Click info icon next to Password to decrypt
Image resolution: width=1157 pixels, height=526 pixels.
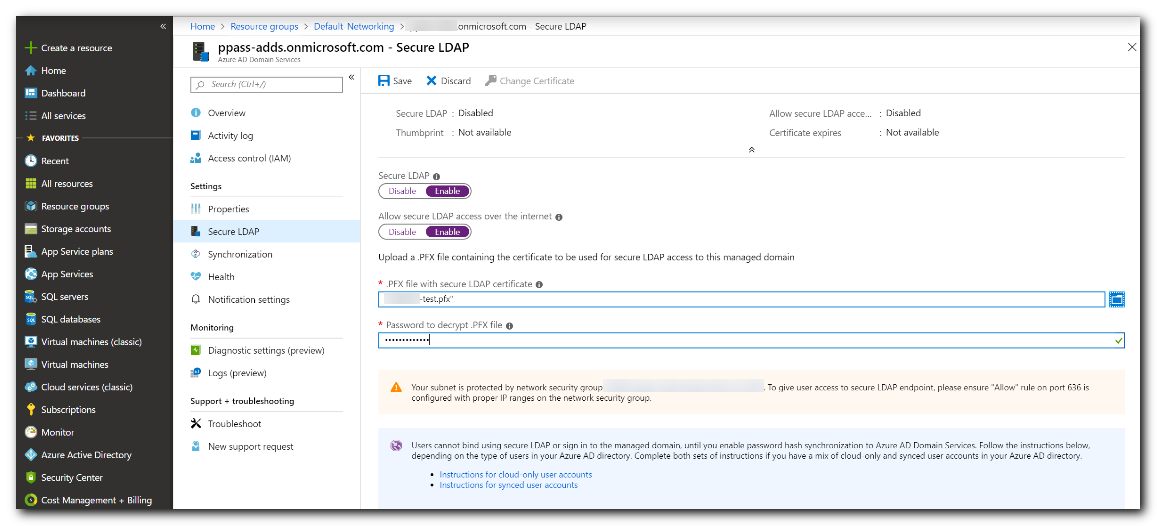coord(510,325)
